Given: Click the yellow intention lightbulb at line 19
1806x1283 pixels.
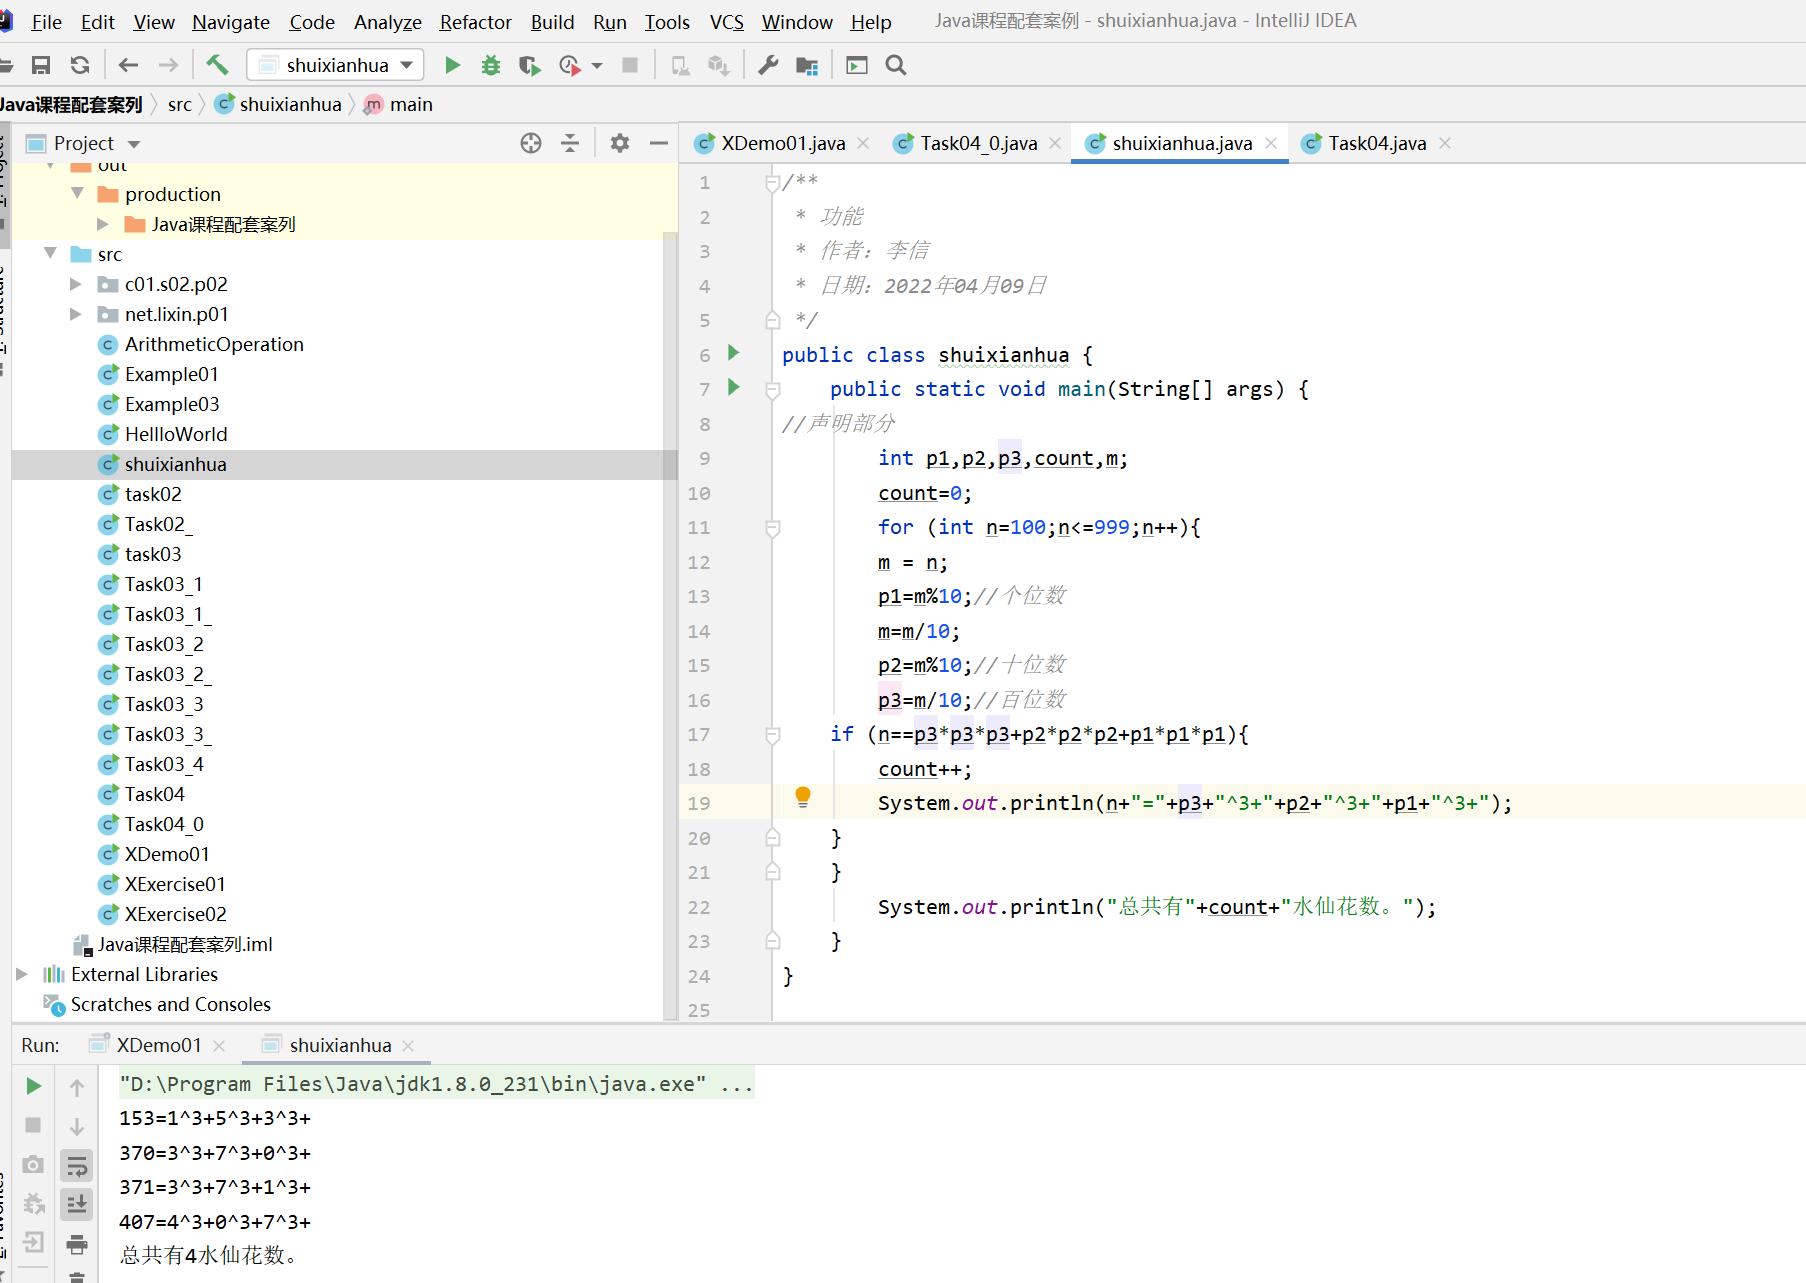Looking at the screenshot, I should [802, 797].
